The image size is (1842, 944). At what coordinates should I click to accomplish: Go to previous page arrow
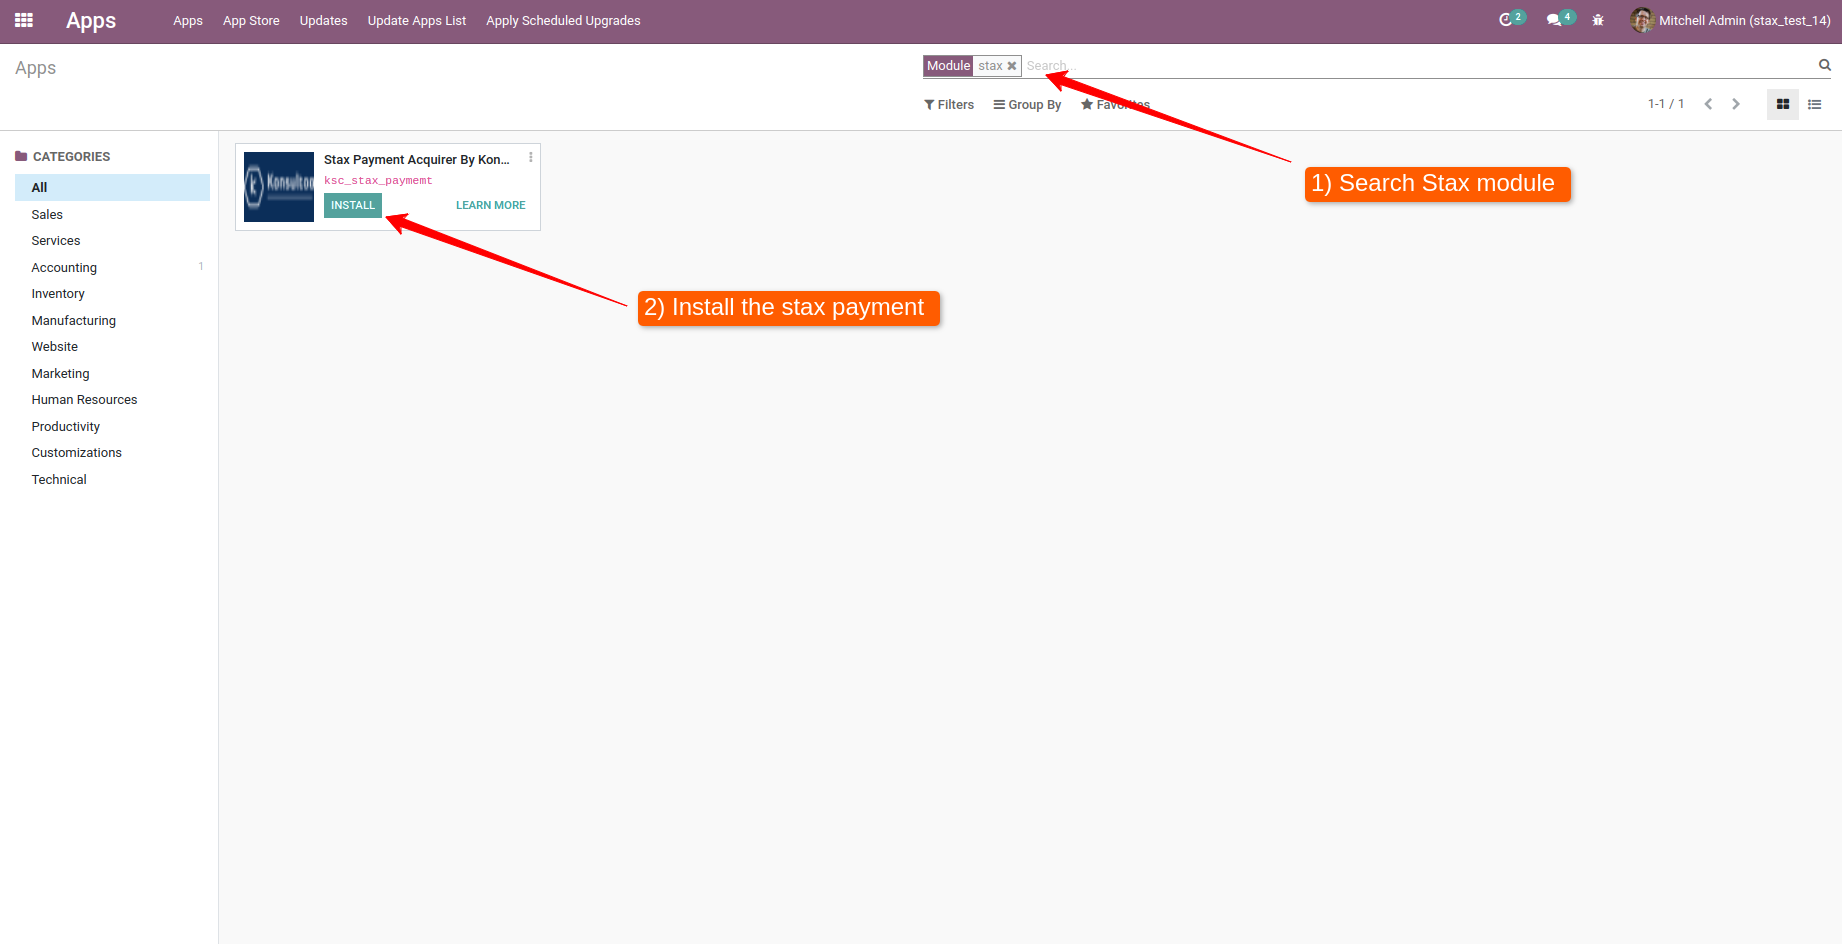pos(1708,104)
